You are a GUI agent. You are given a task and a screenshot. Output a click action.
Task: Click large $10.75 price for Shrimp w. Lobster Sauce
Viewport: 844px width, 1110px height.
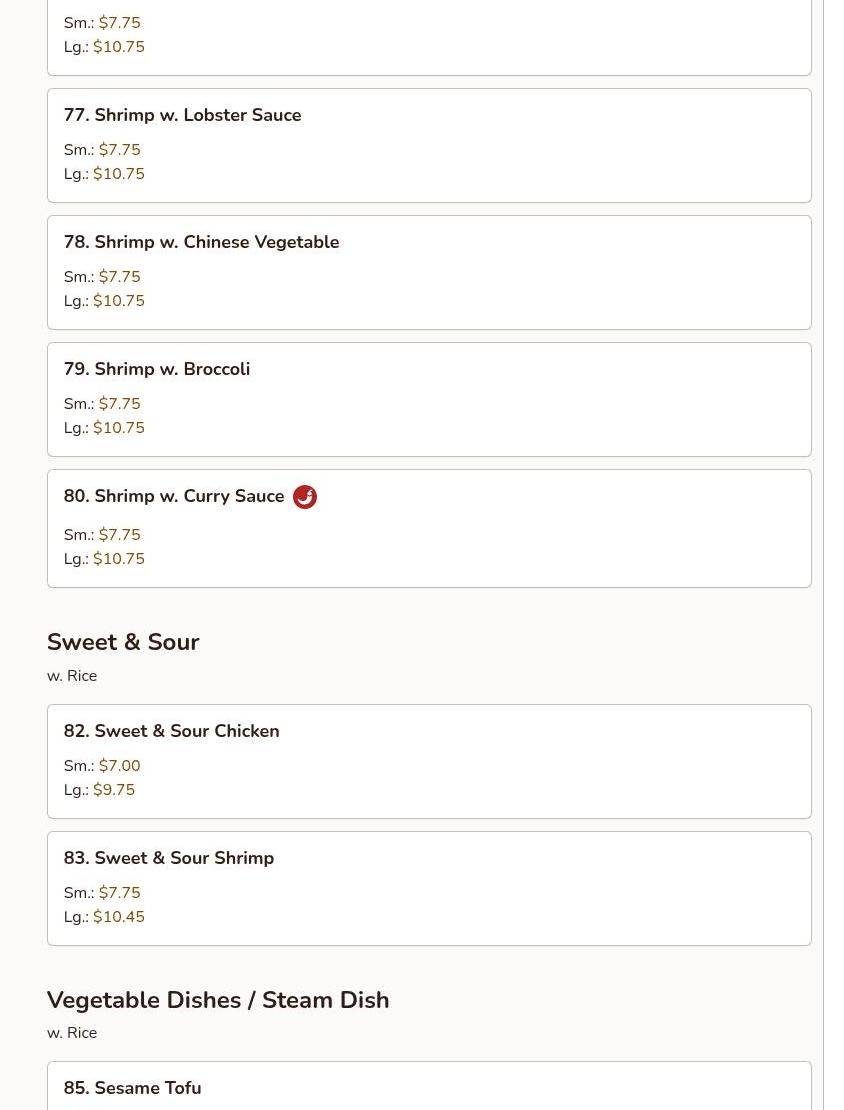[119, 174]
